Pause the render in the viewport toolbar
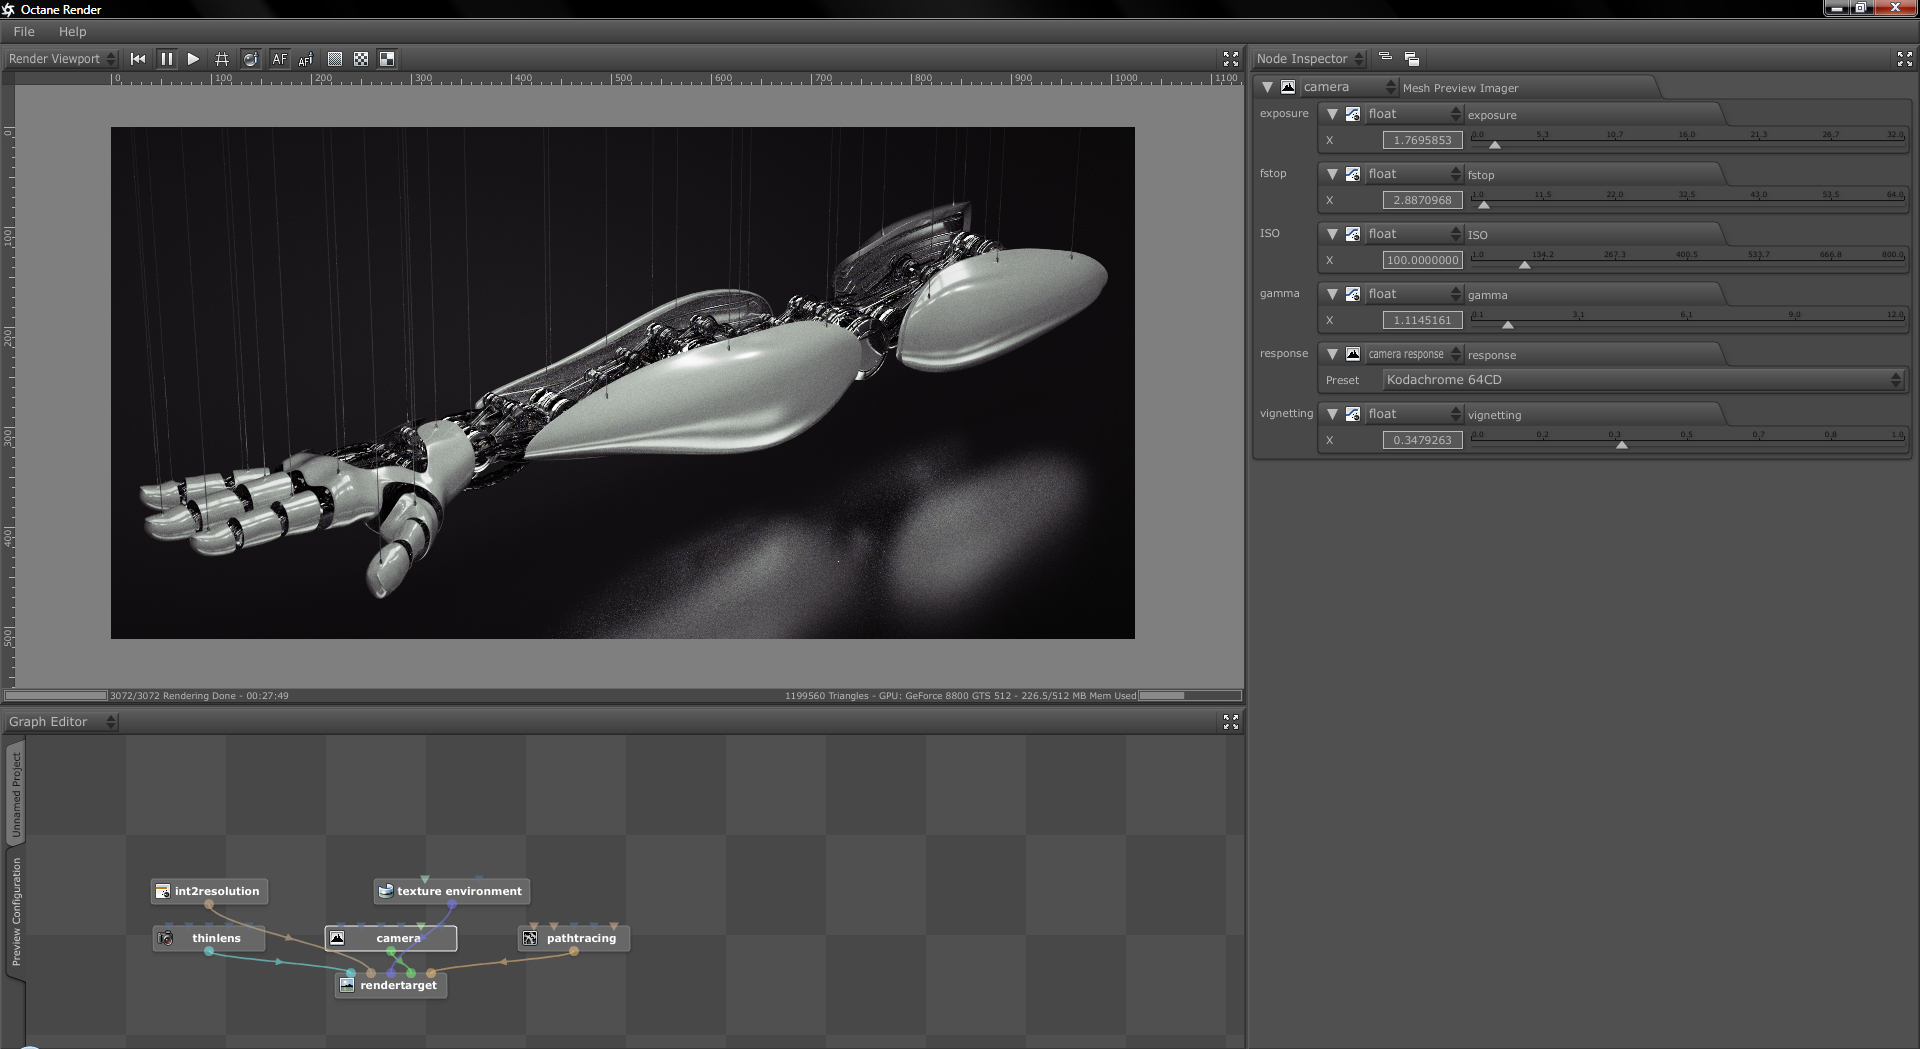 (167, 59)
